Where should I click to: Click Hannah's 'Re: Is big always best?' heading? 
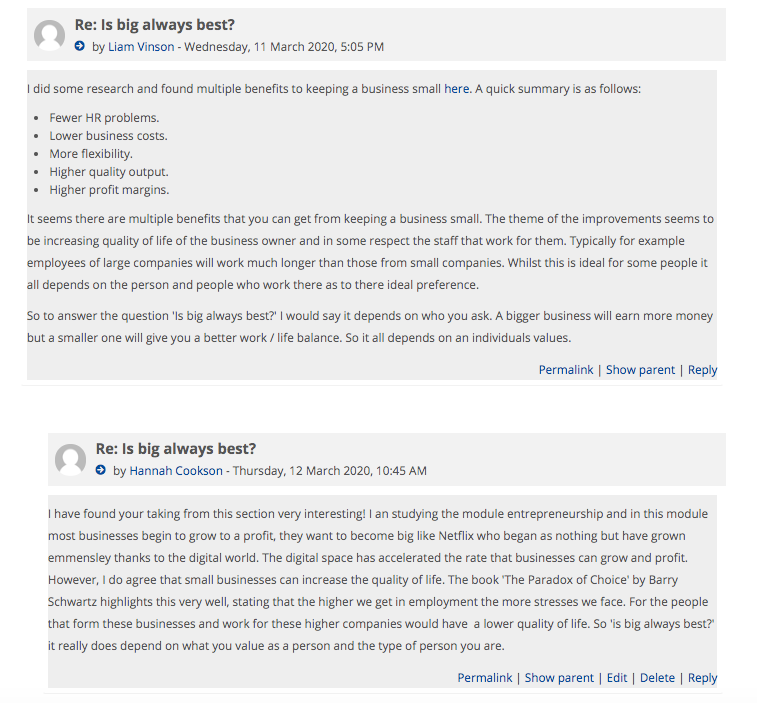coord(176,449)
